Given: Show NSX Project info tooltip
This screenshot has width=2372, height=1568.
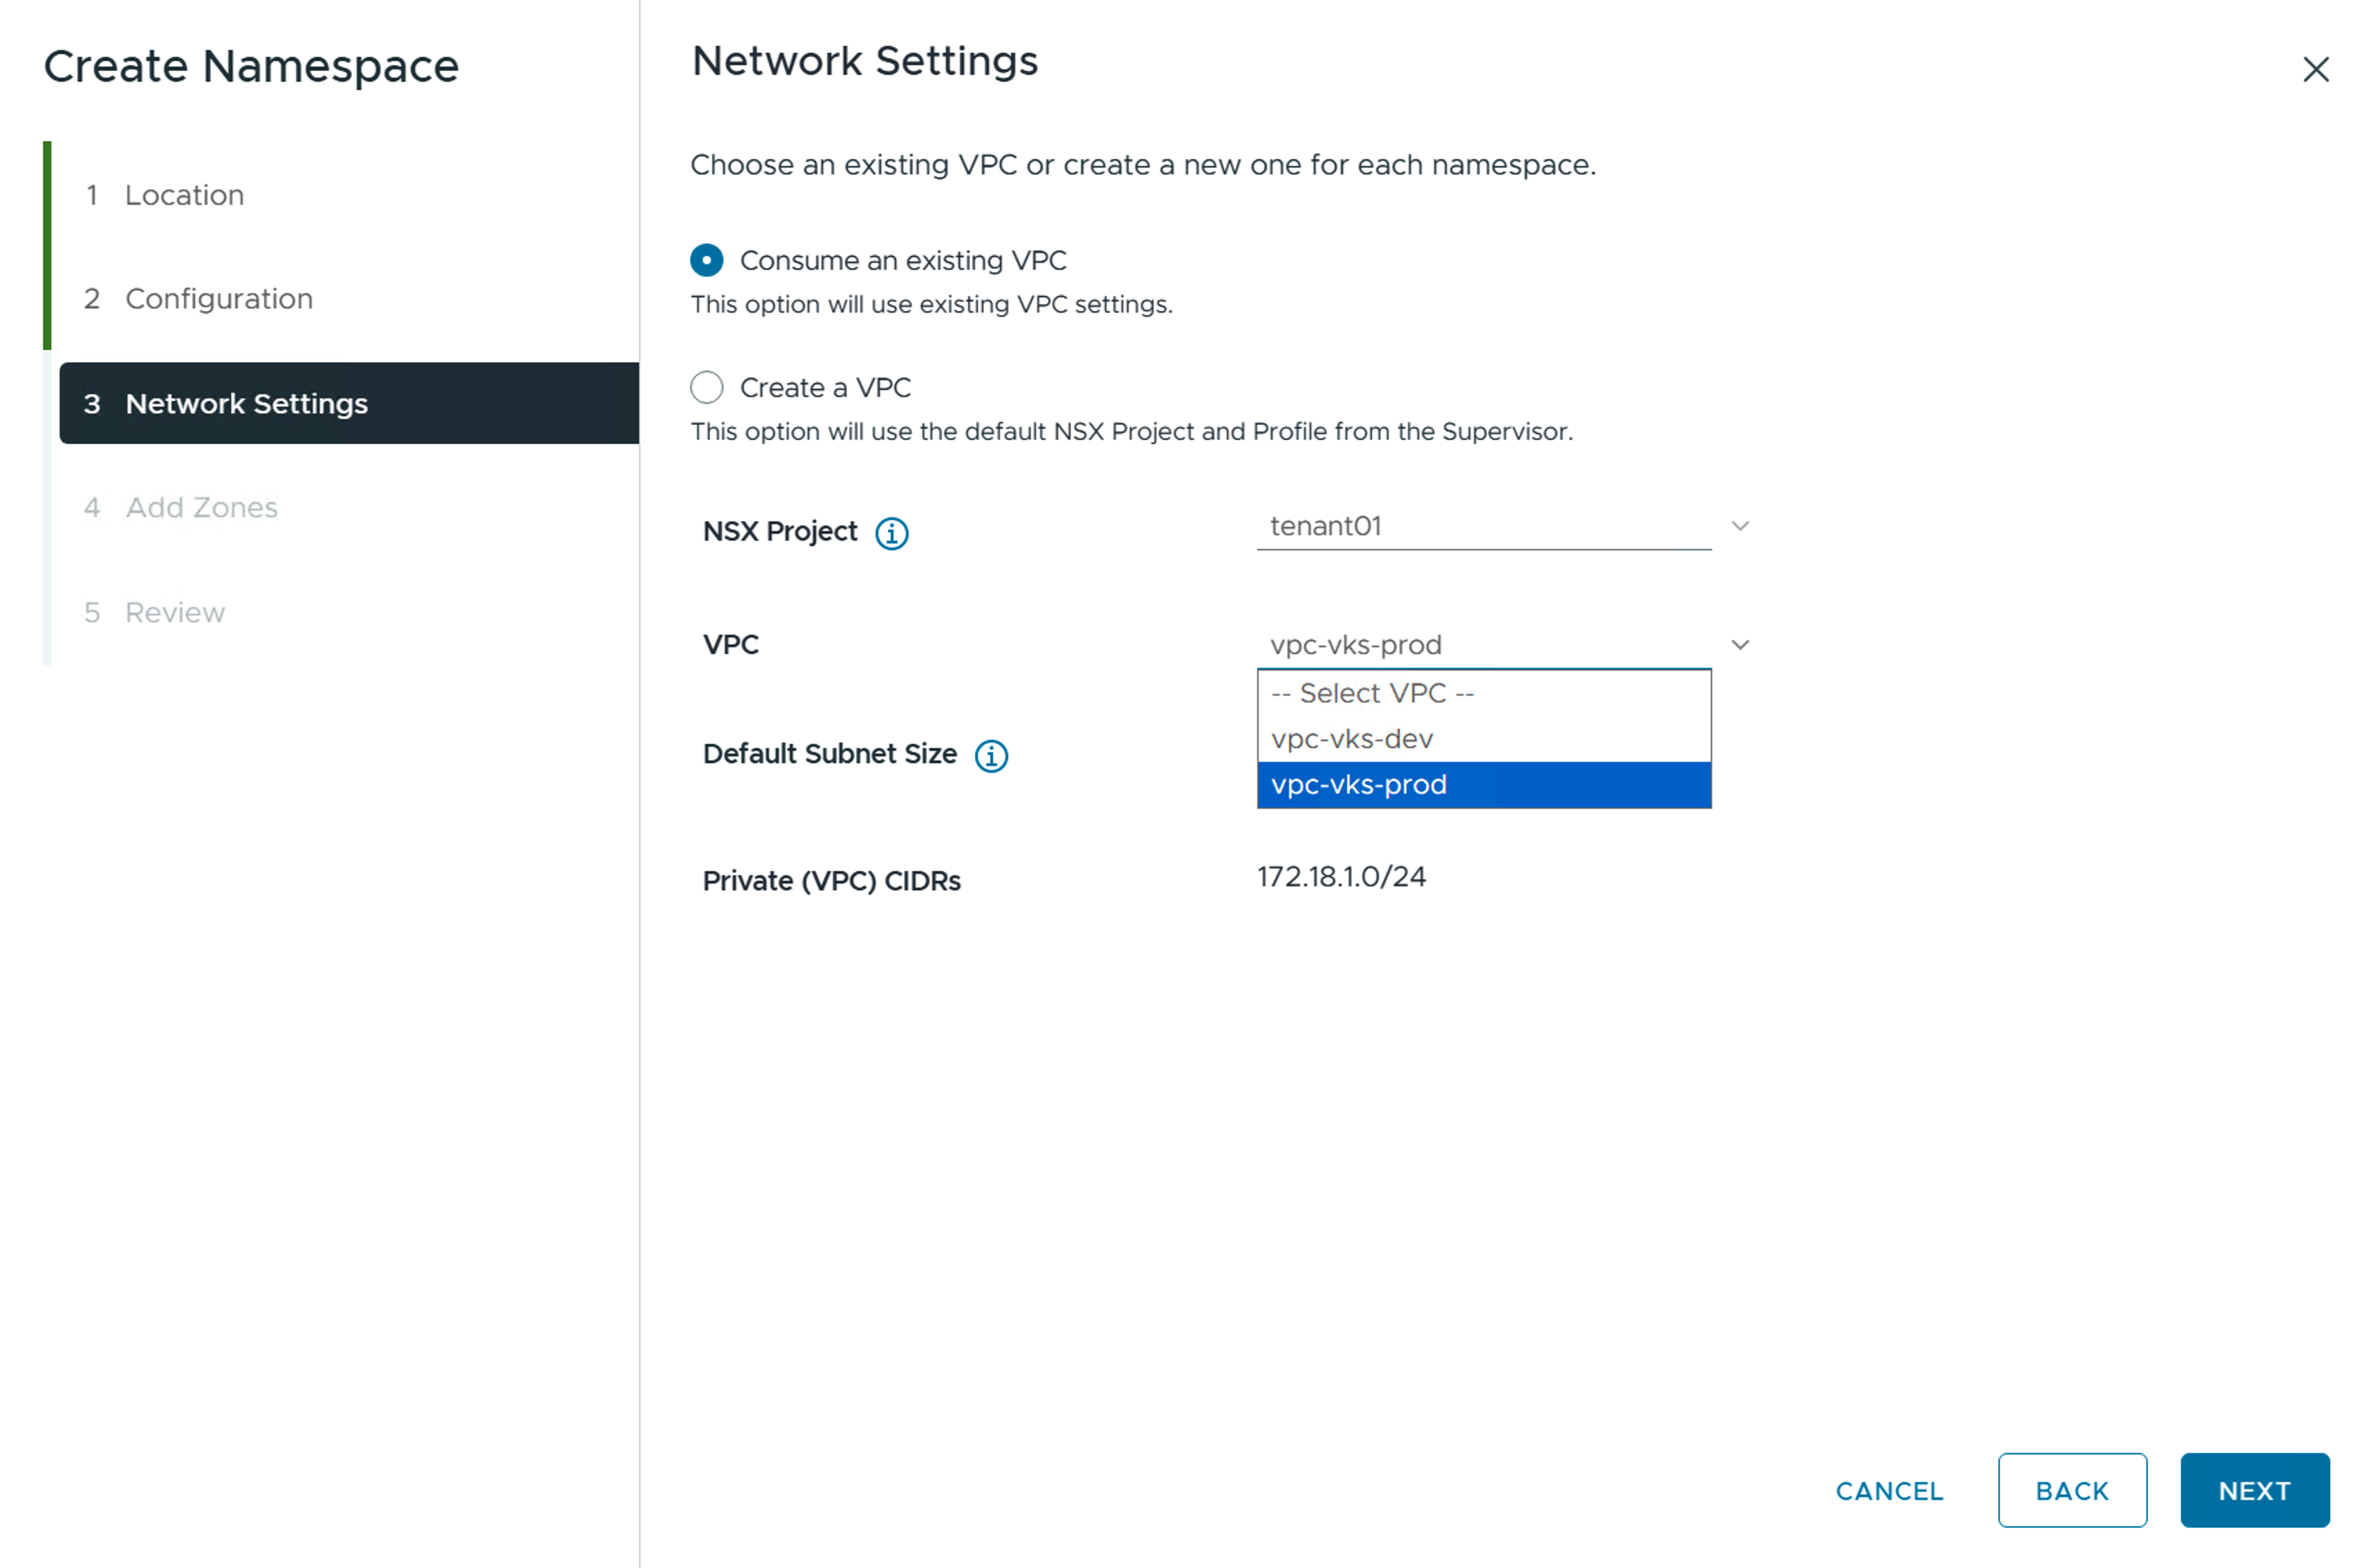Looking at the screenshot, I should click(892, 533).
